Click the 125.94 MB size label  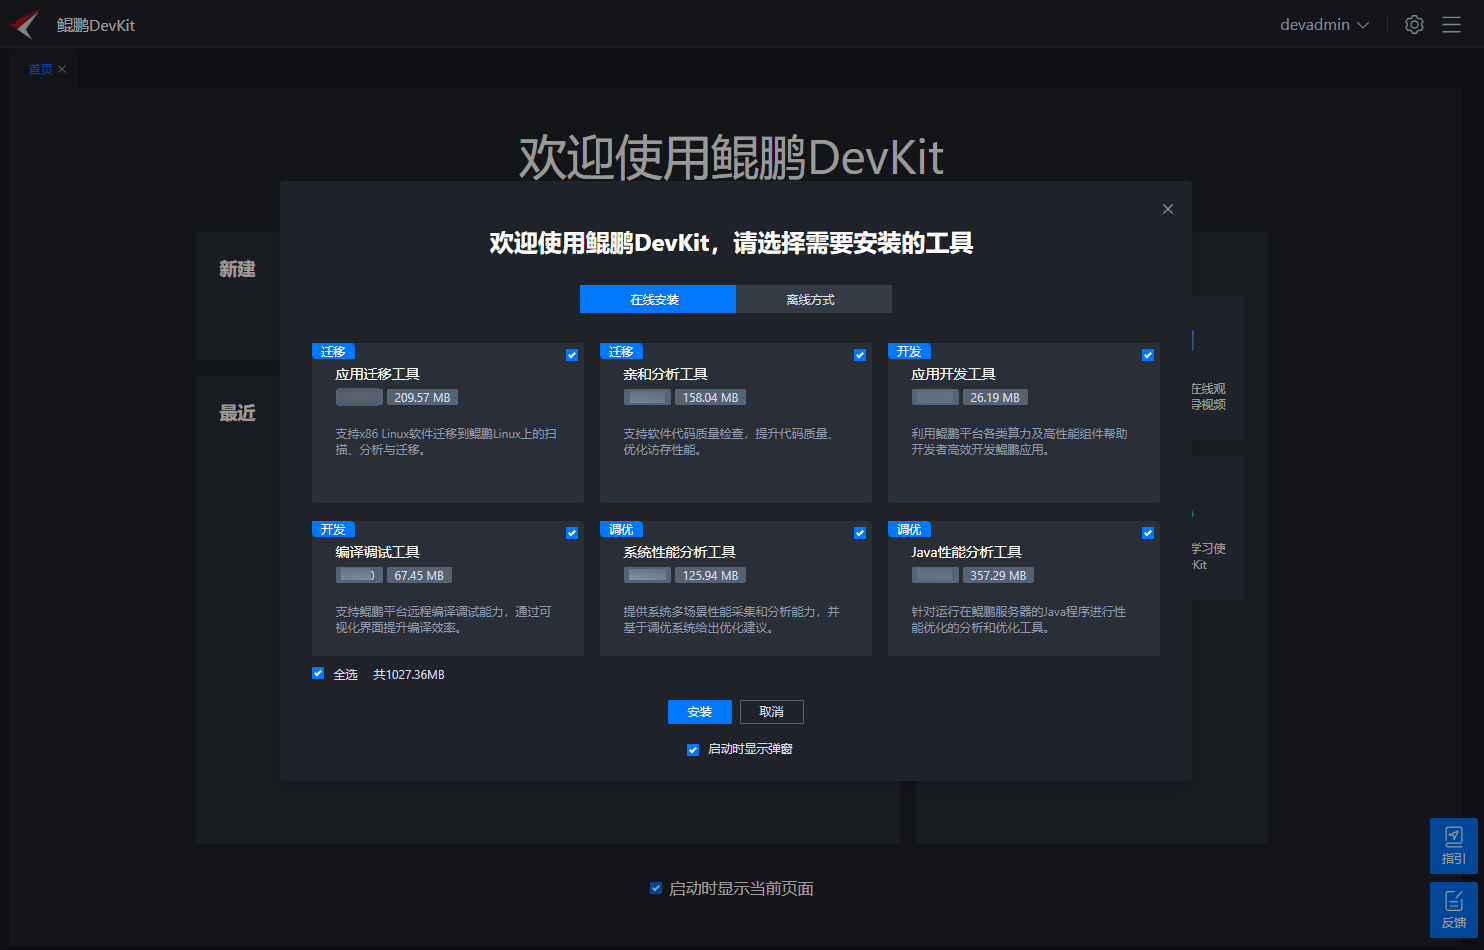click(x=710, y=575)
